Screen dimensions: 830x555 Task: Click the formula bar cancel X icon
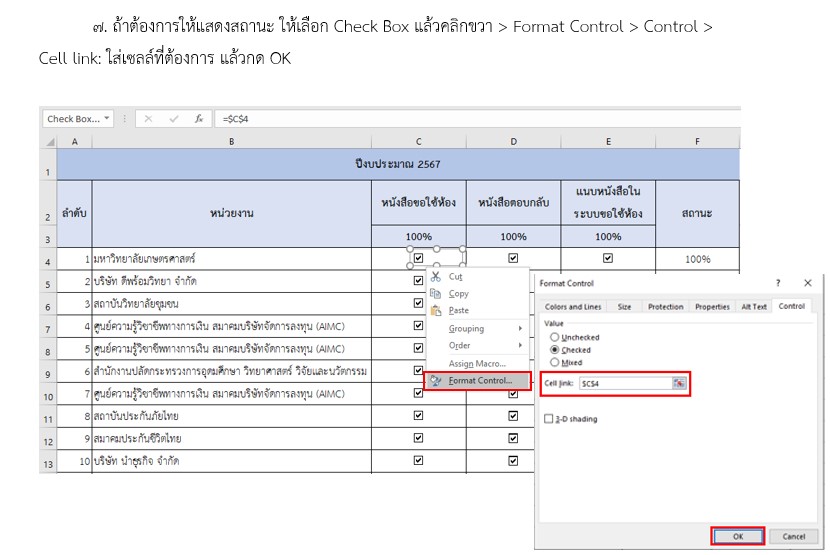pyautogui.click(x=148, y=118)
